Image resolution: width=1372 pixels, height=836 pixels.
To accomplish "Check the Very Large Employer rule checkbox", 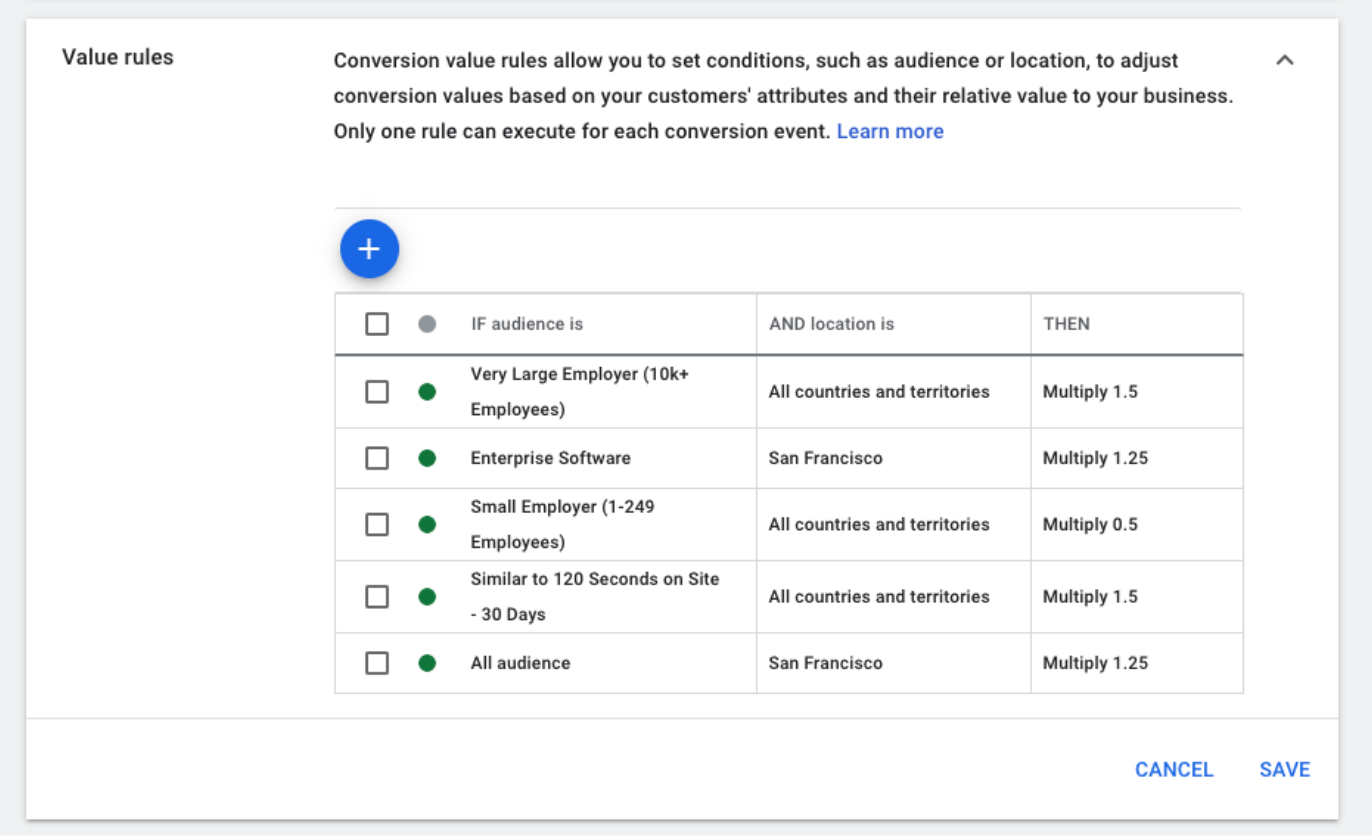I will pos(377,391).
